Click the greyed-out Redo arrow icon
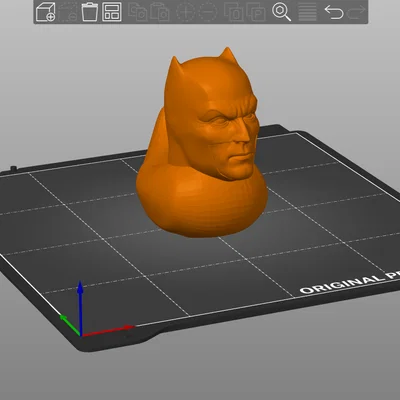Screen dimensions: 400x400 click(x=356, y=12)
